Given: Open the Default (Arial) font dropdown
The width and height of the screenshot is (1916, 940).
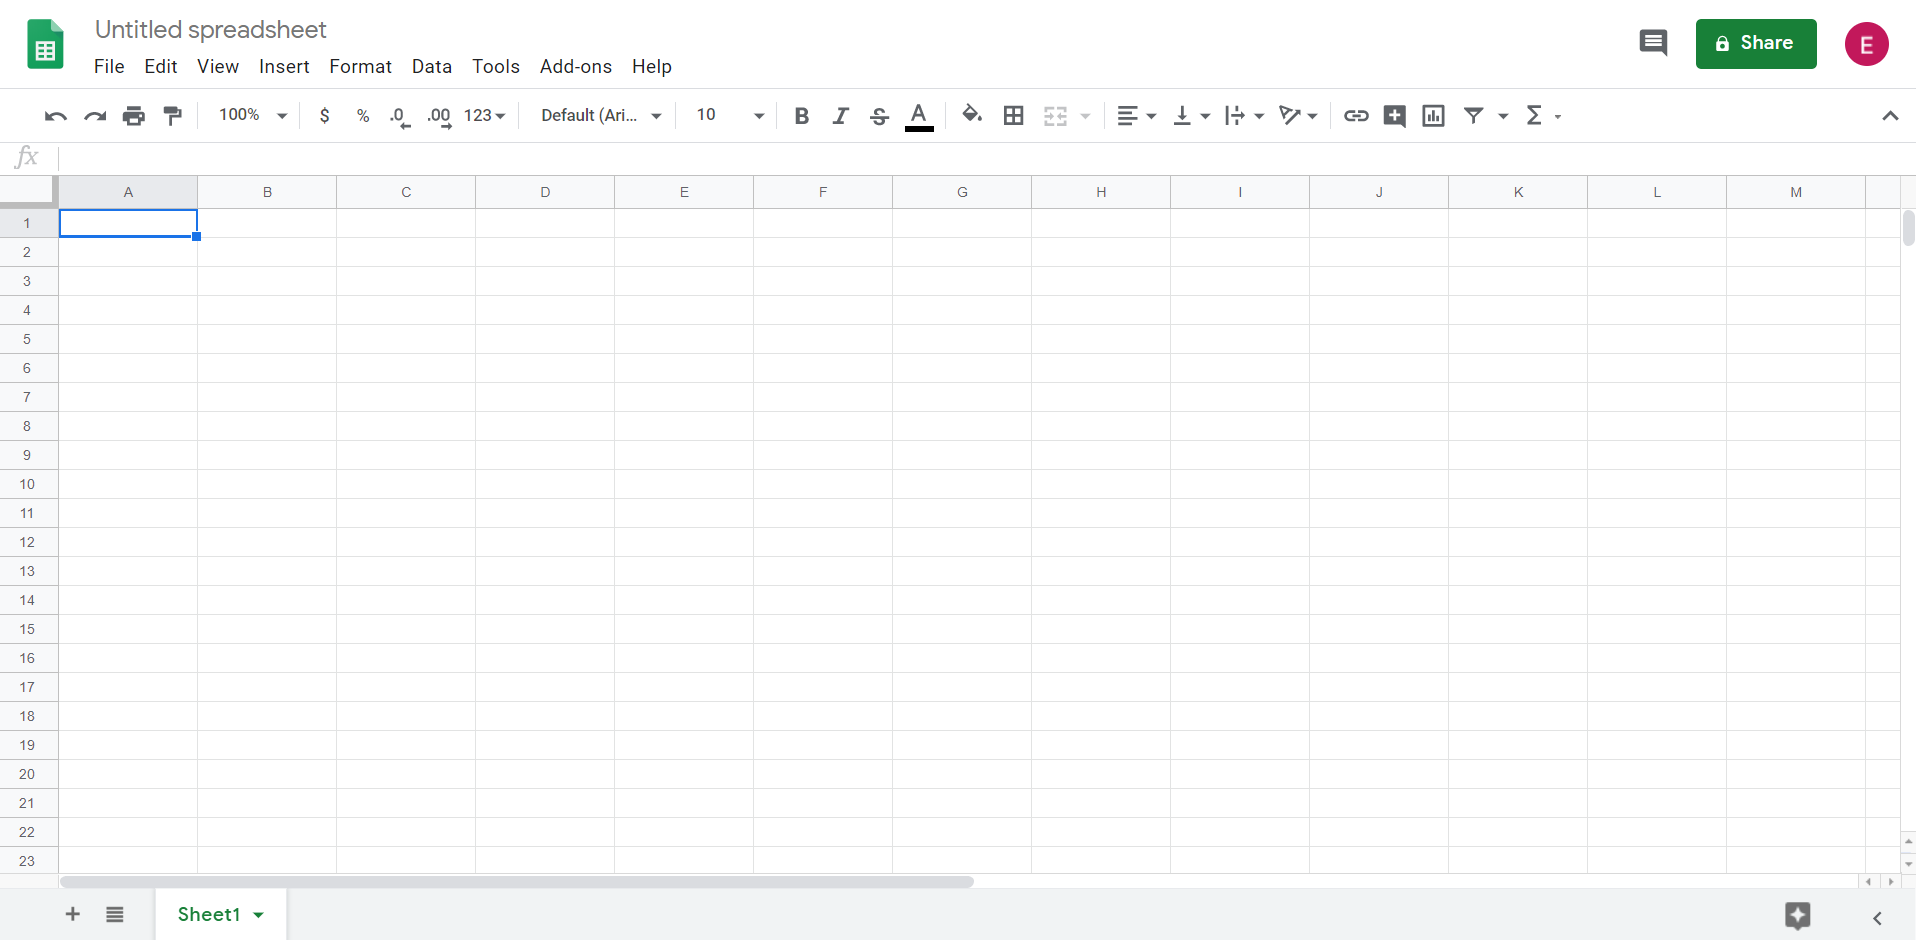Looking at the screenshot, I should click(x=601, y=116).
